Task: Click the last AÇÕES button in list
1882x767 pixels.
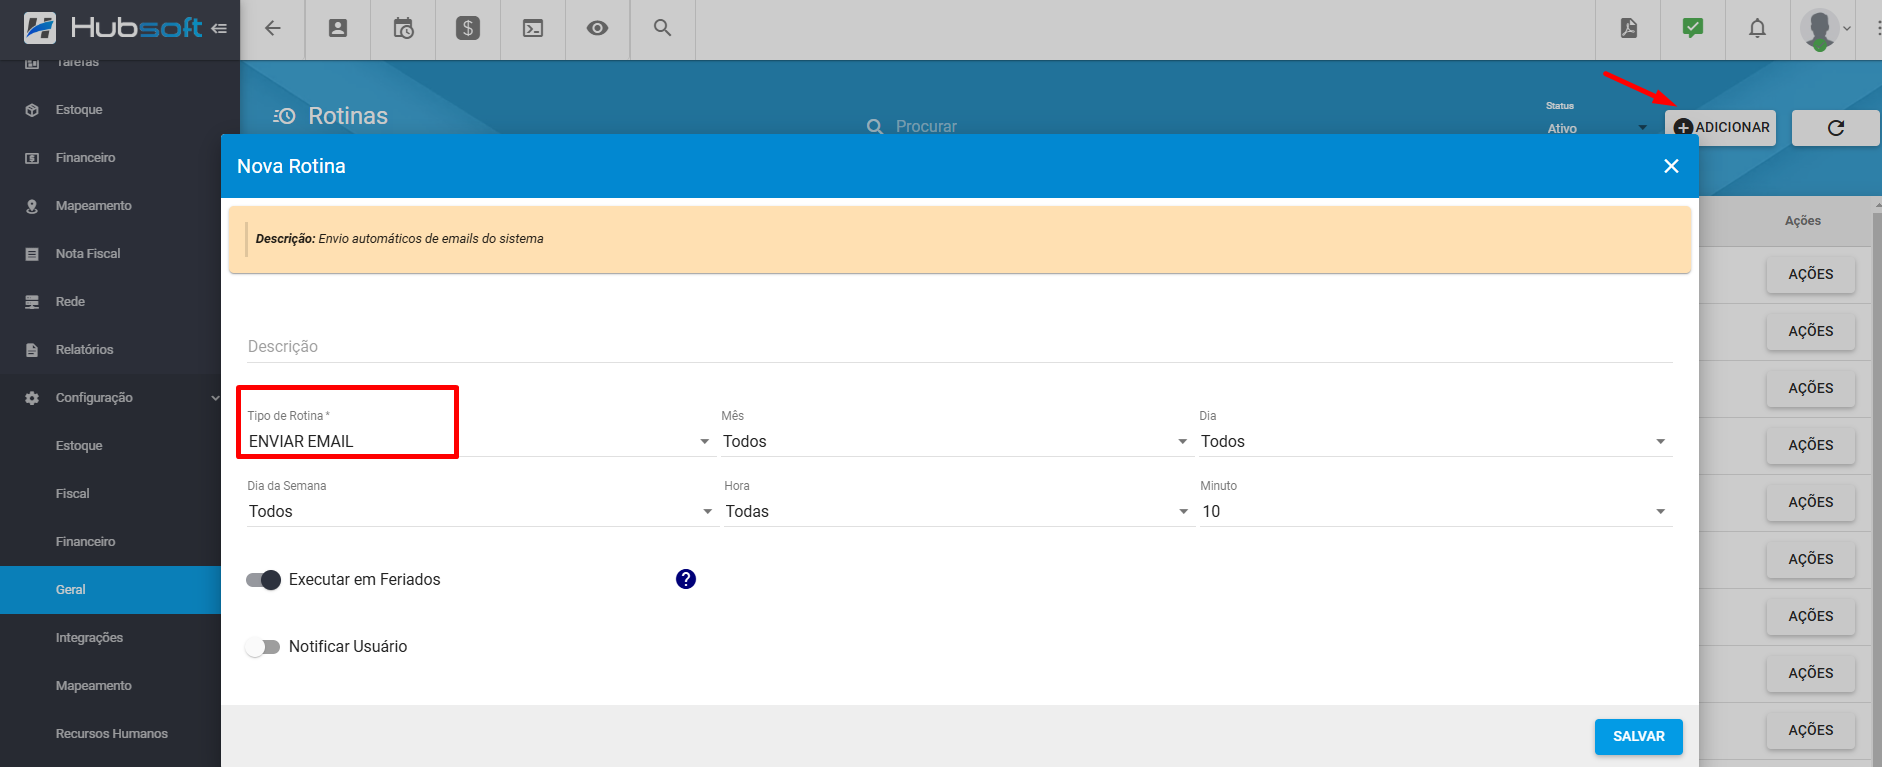Action: (x=1811, y=731)
